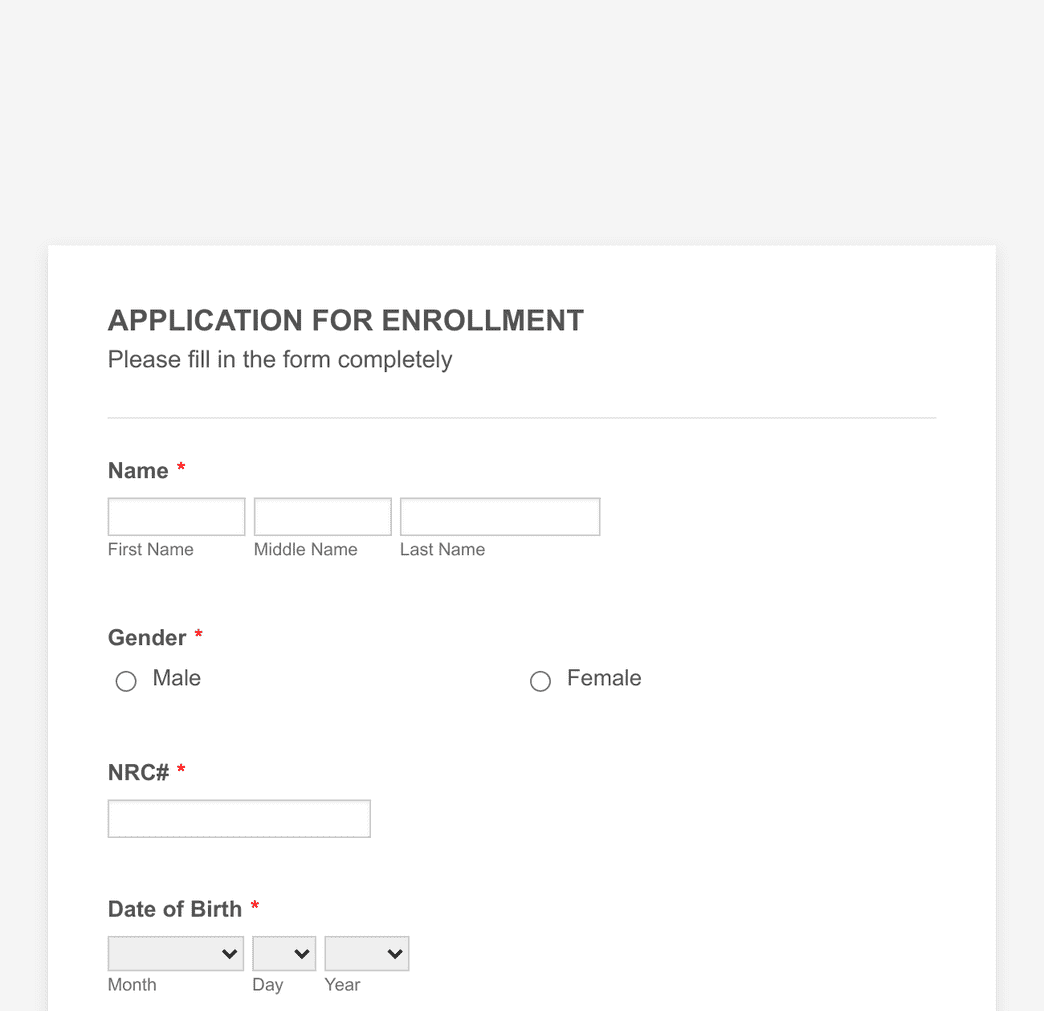Click the 'Please fill in the form completely' subtitle
Viewport: 1044px width, 1011px height.
point(279,359)
